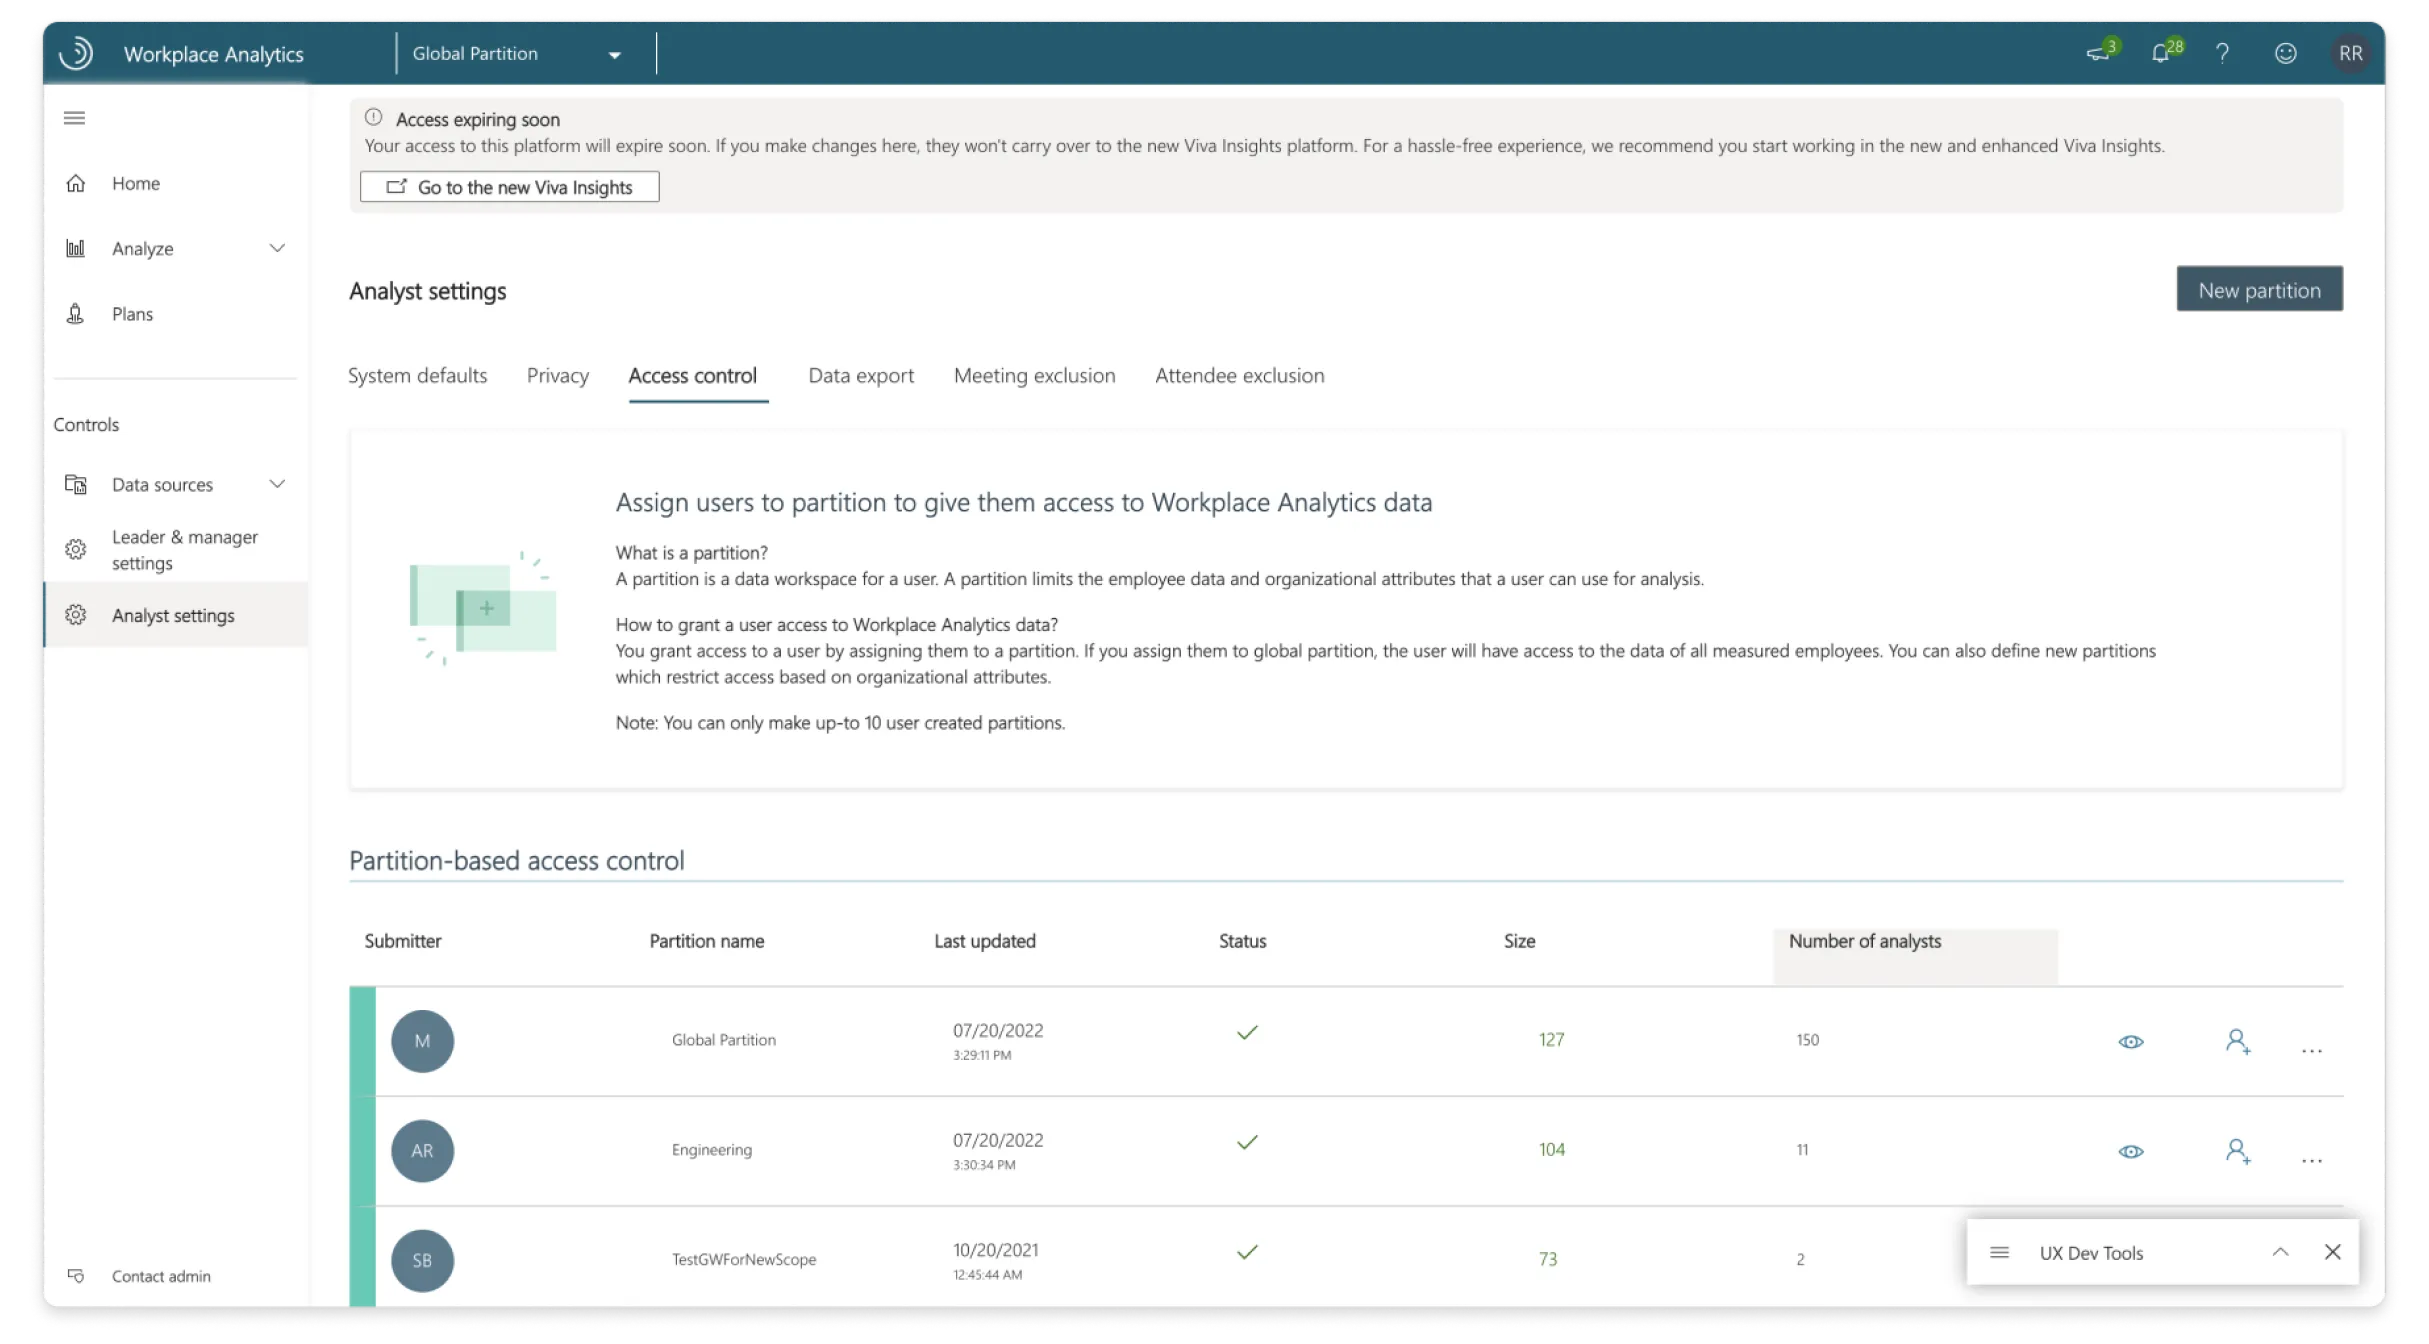View the Global Partition with the eye icon

pyautogui.click(x=2130, y=1042)
